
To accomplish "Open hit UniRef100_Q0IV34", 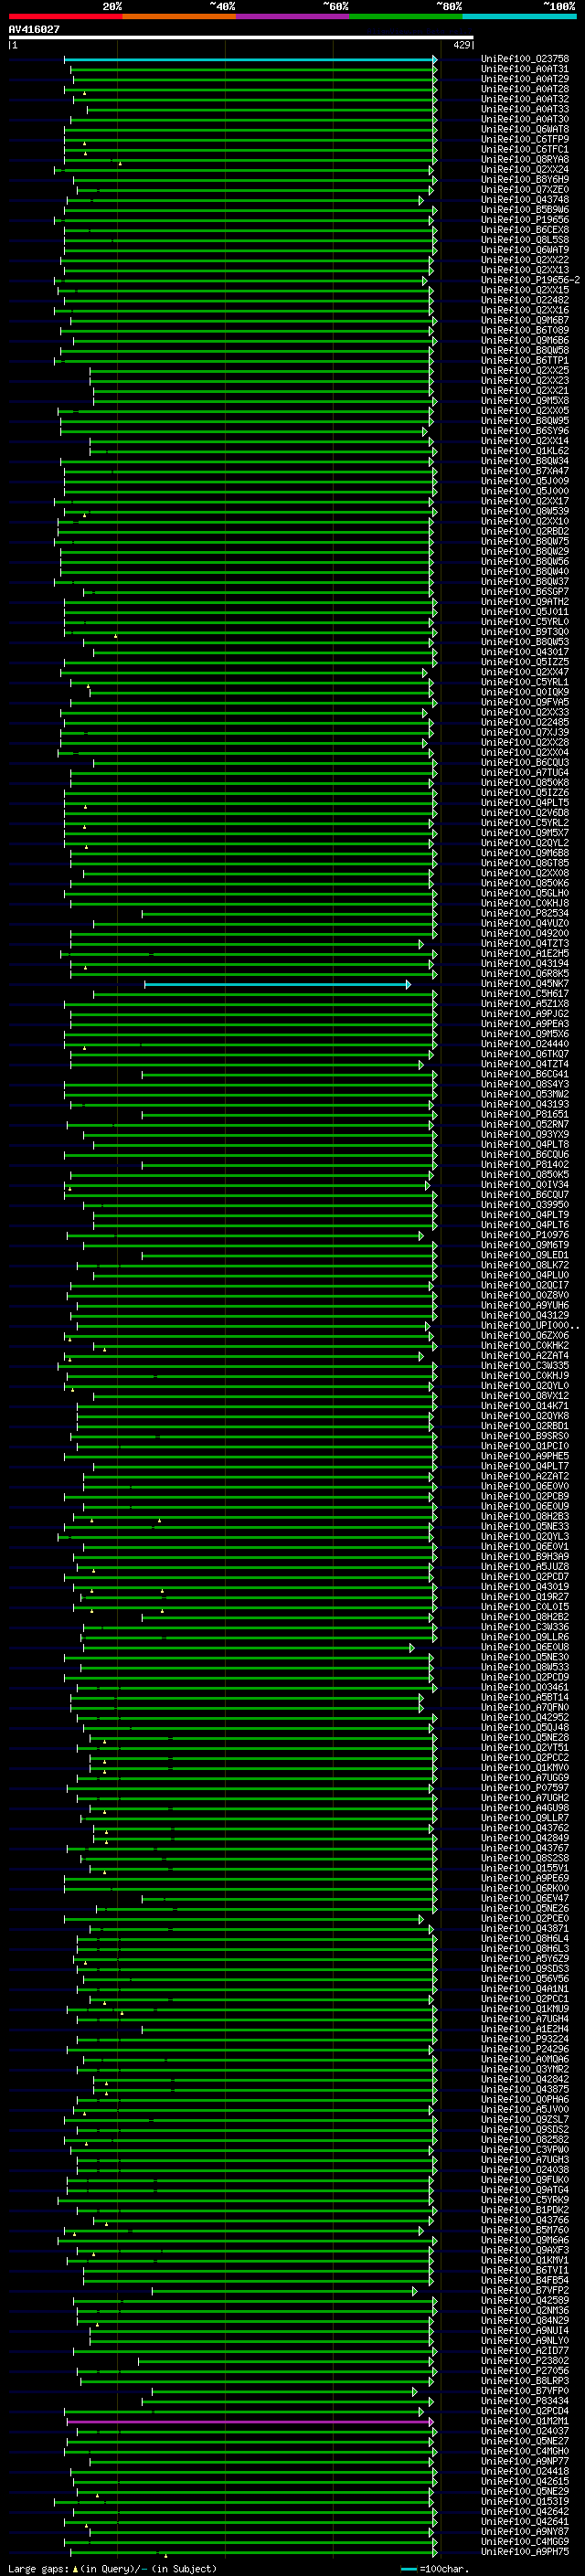I will 525,1186.
